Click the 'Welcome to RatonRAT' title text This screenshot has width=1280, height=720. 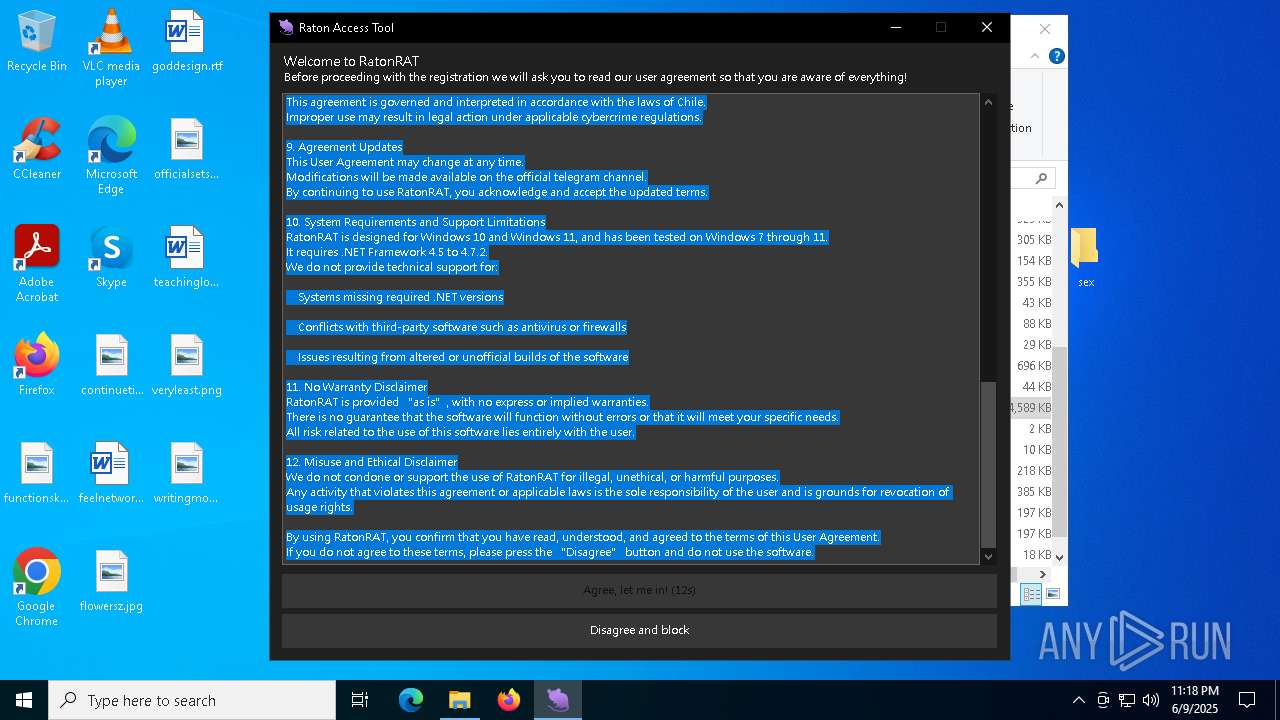click(x=351, y=61)
